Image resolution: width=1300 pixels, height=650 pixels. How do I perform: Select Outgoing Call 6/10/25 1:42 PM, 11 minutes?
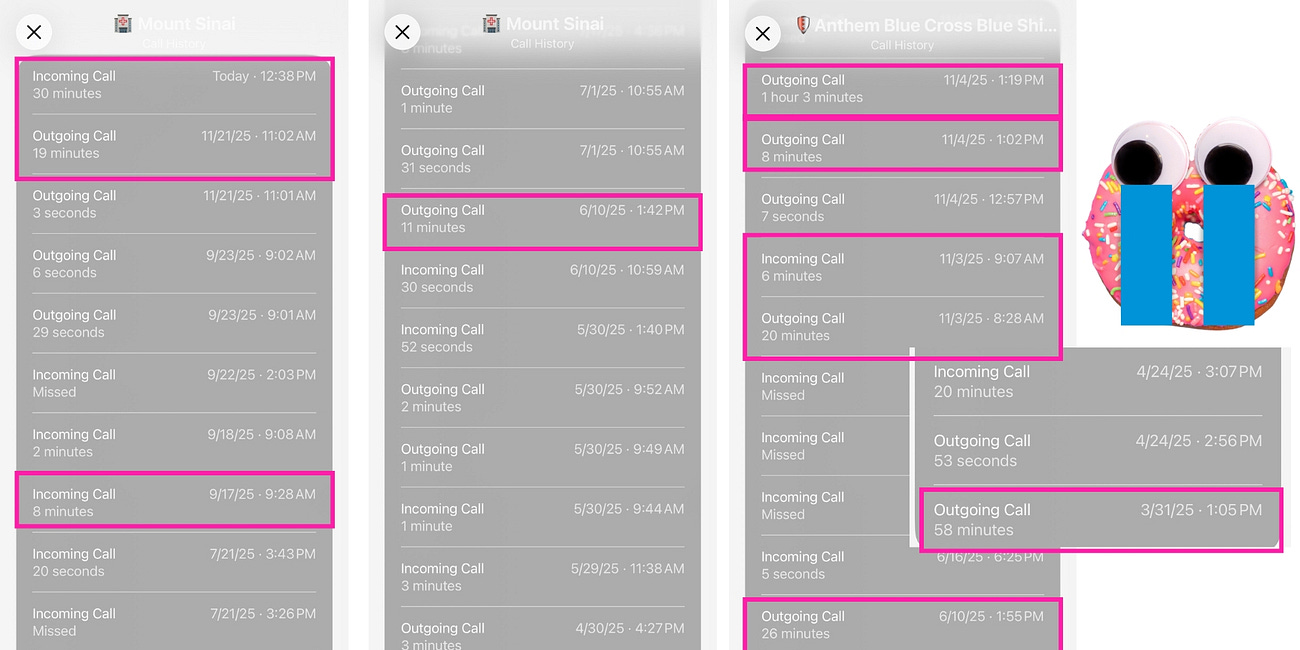[543, 219]
